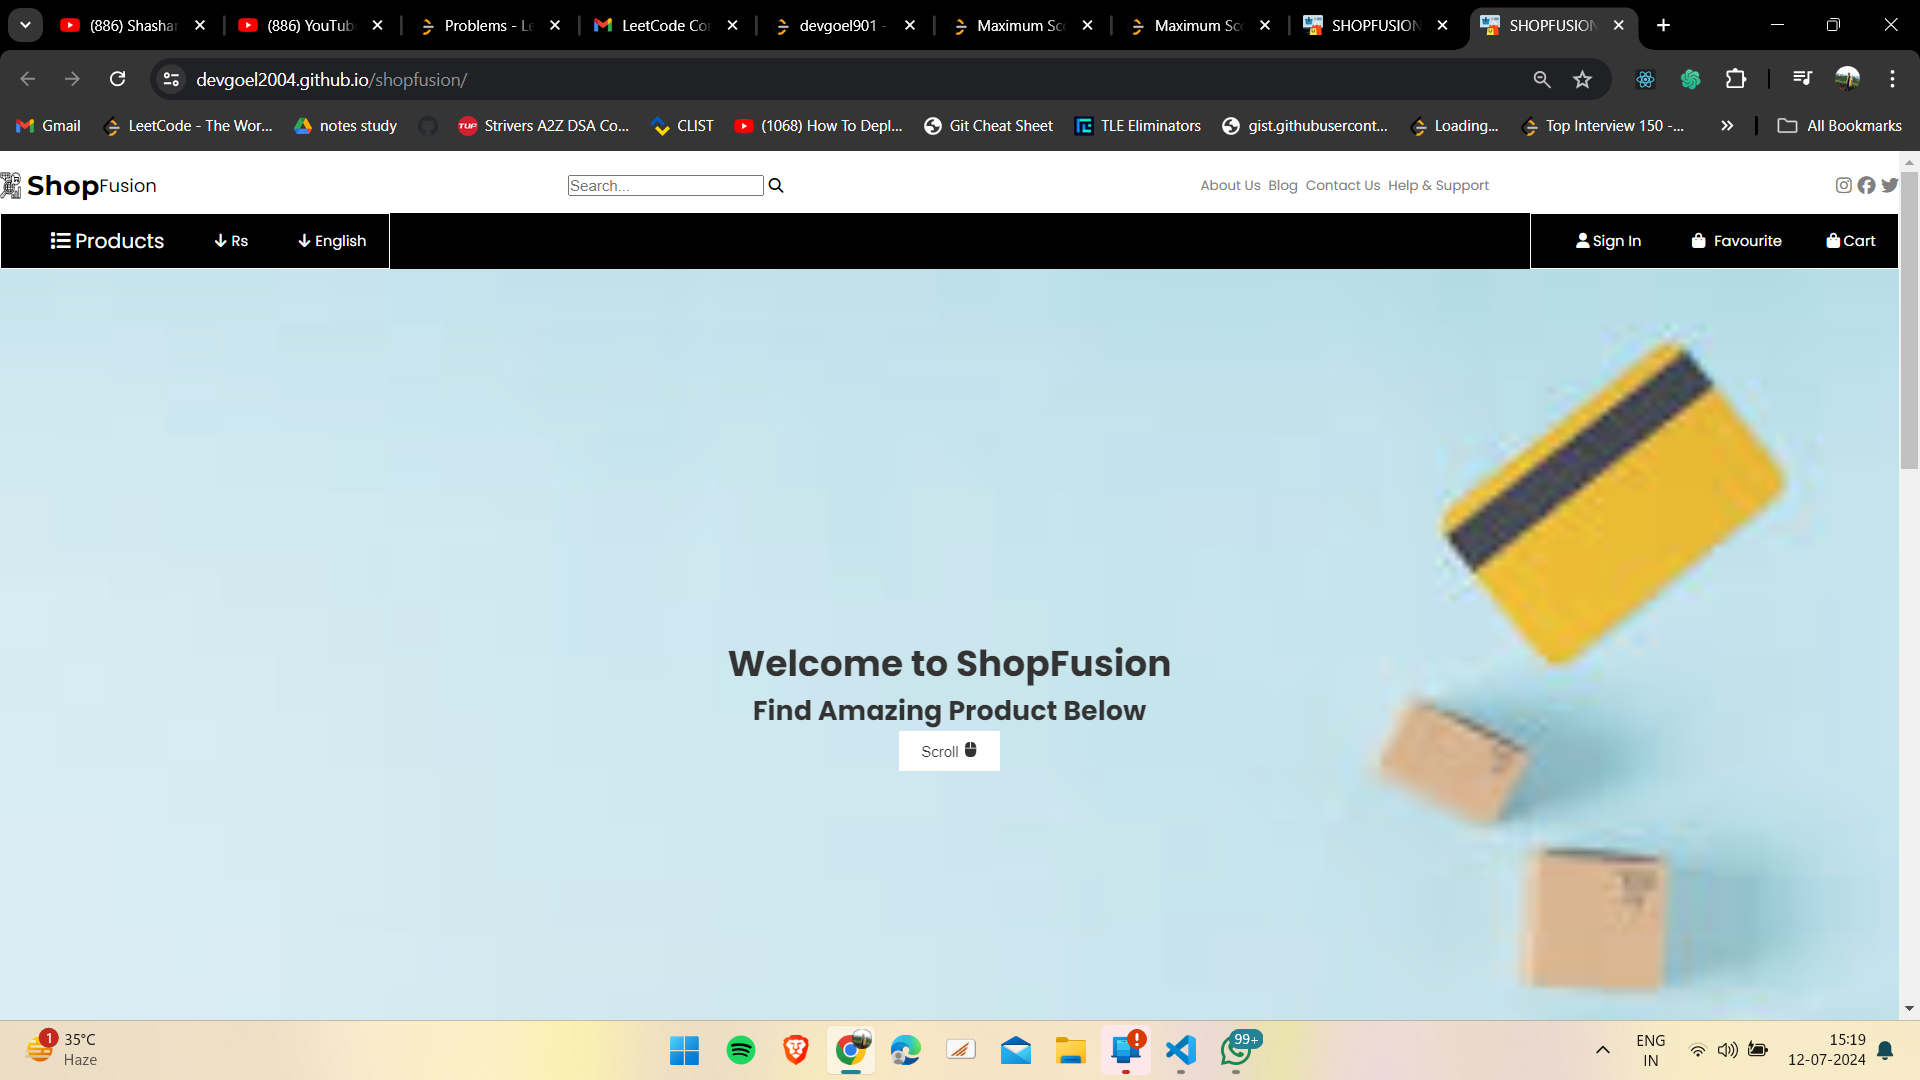The width and height of the screenshot is (1920, 1080).
Task: Click the Scroll button under the welcome text
Action: (x=948, y=751)
